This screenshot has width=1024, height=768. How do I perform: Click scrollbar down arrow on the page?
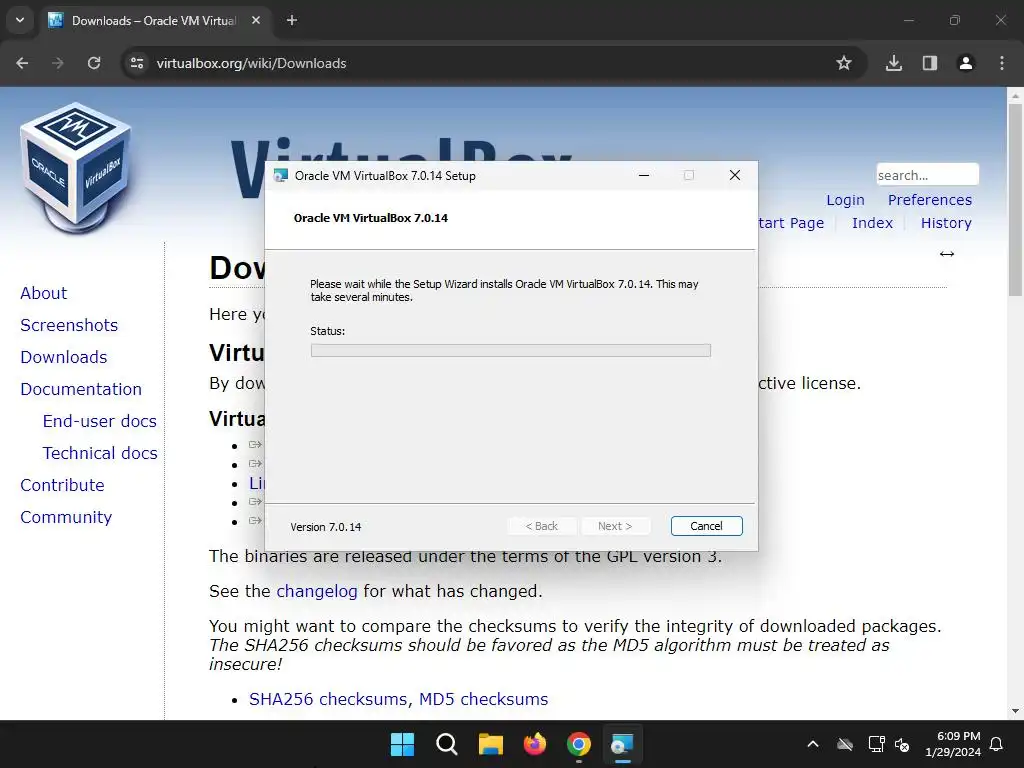click(x=1015, y=711)
